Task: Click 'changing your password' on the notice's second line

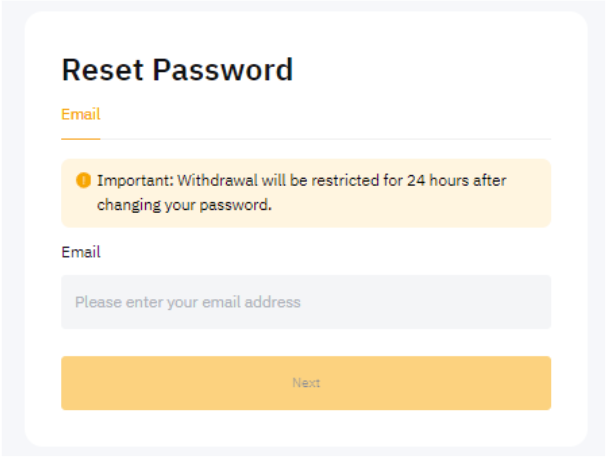Action: 185,206
